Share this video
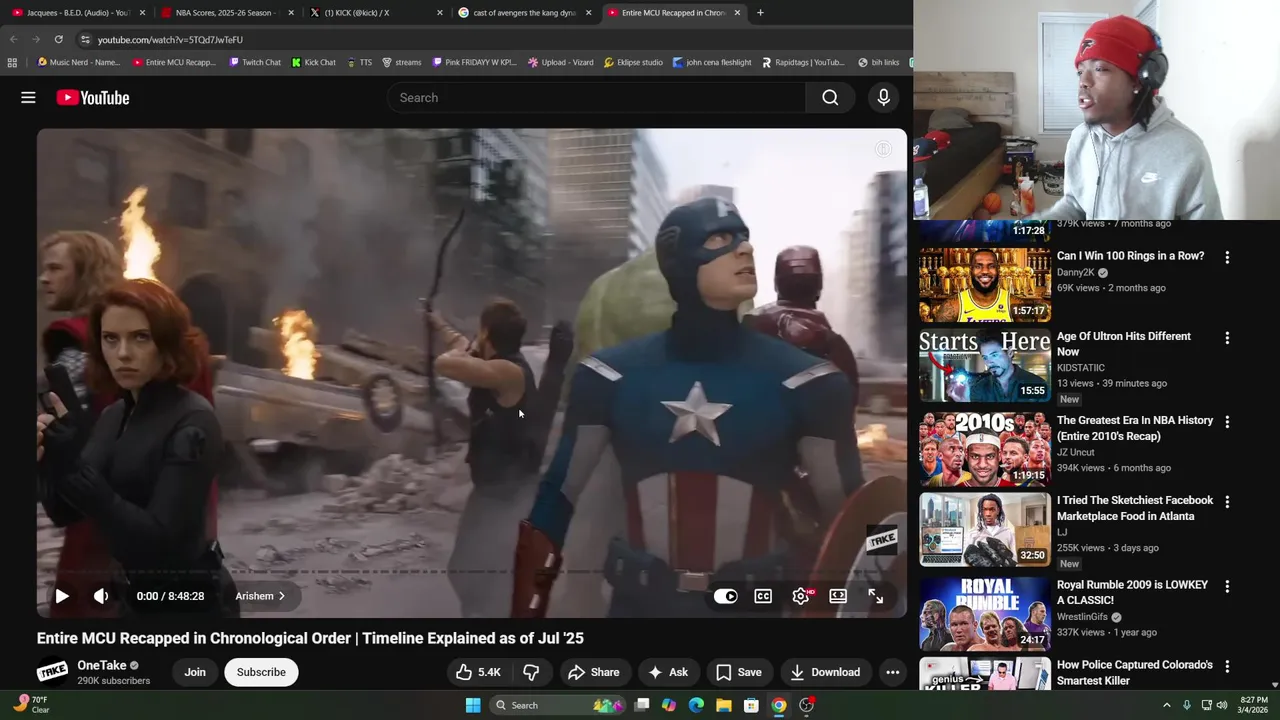Screen dimensions: 1280x720 594,672
